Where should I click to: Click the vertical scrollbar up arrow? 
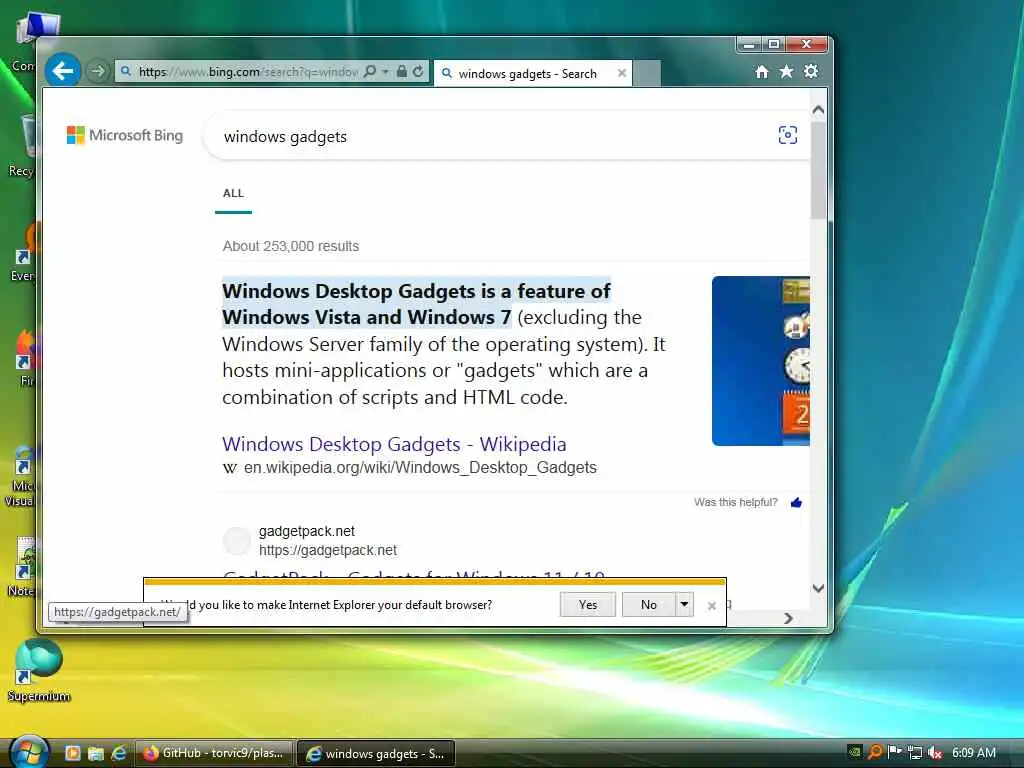tap(818, 110)
